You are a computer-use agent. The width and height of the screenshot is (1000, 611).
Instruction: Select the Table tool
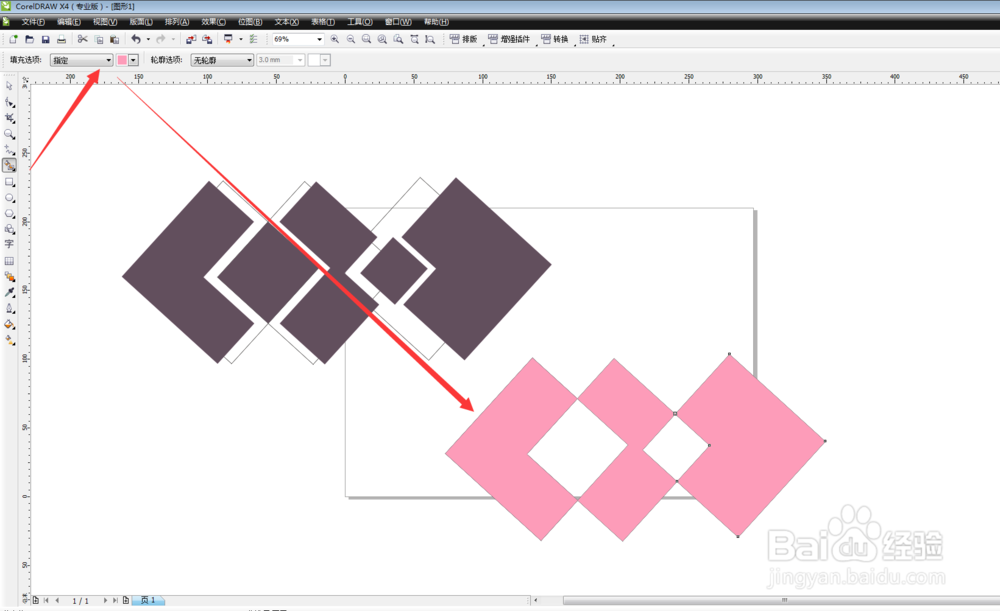(x=9, y=261)
